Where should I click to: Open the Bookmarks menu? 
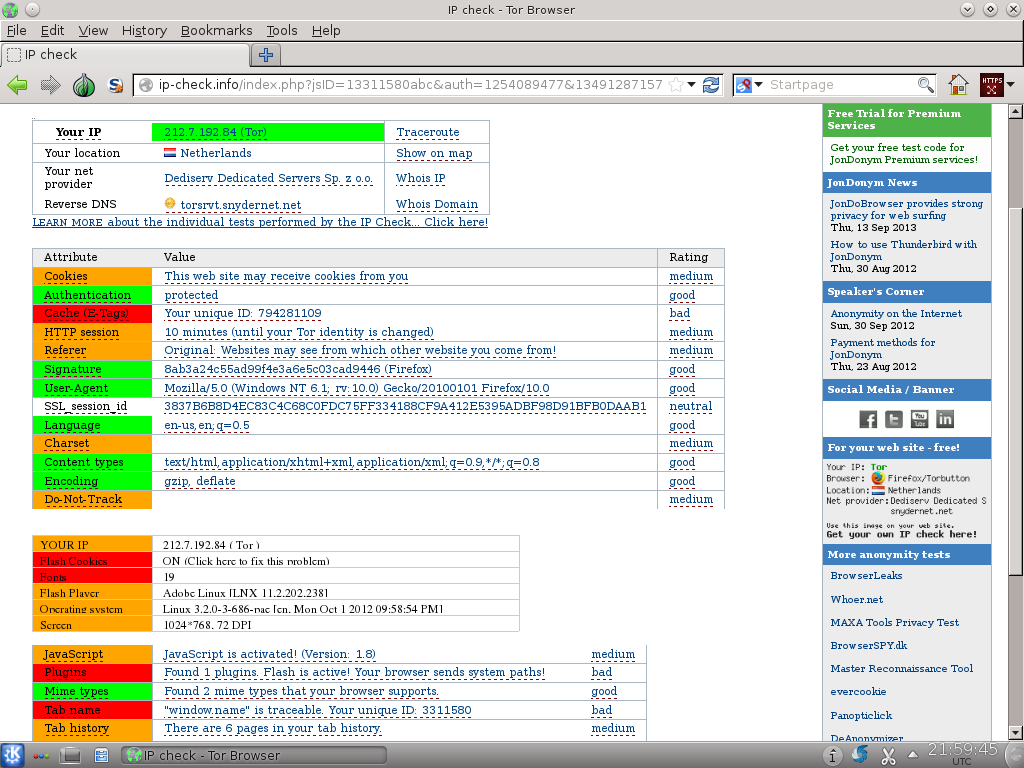tap(216, 31)
